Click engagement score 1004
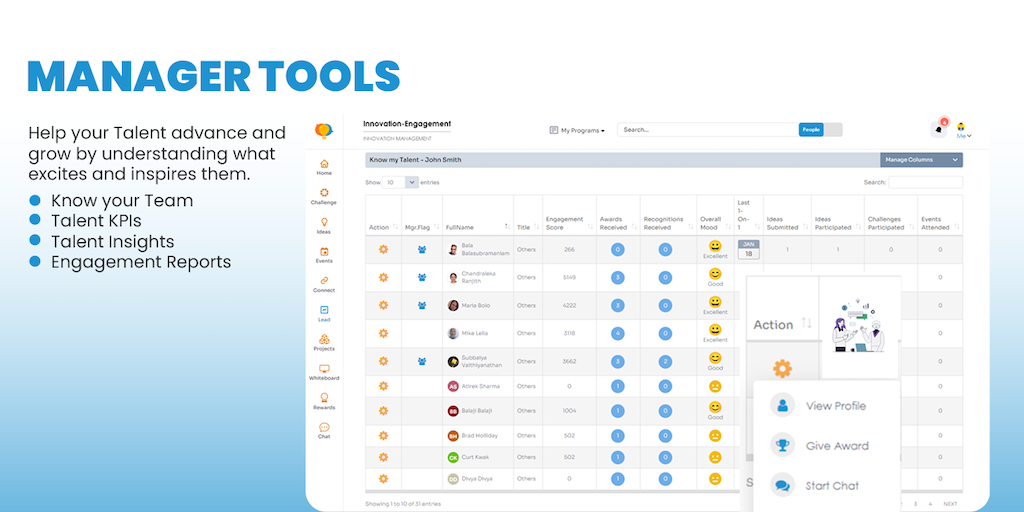Viewport: 1024px width, 512px height. click(569, 411)
